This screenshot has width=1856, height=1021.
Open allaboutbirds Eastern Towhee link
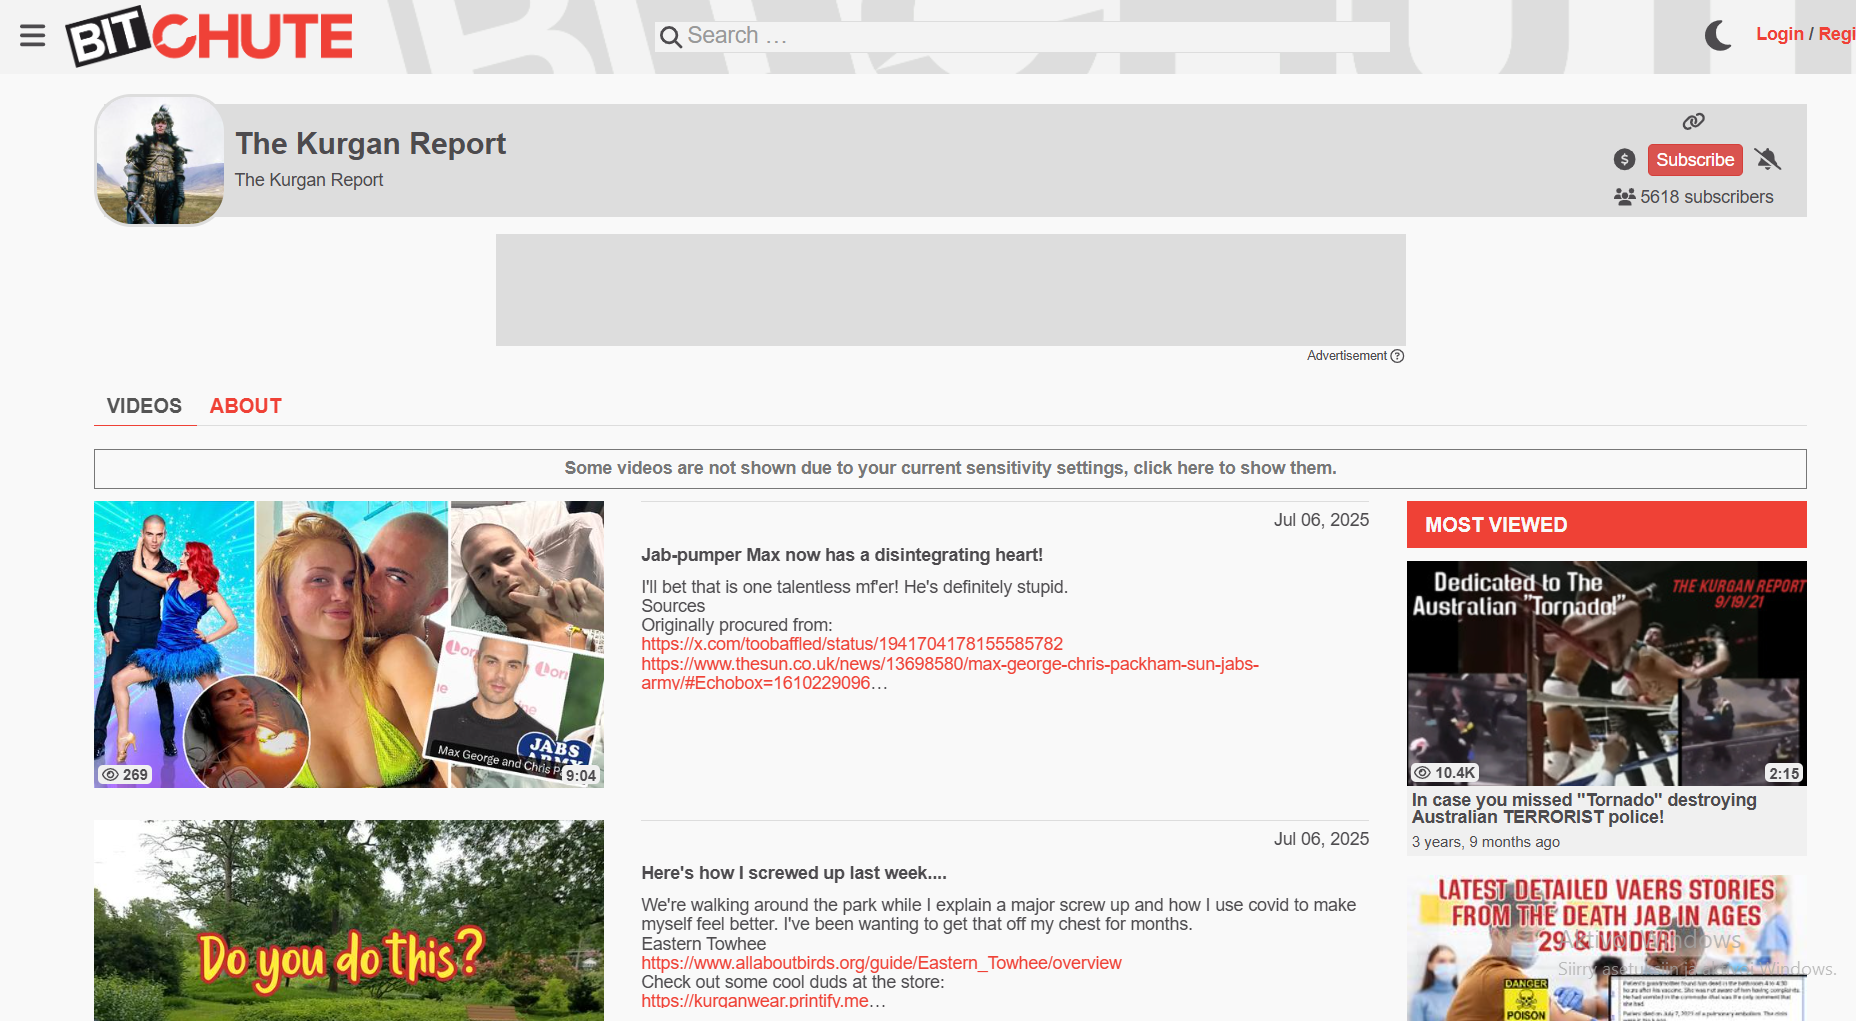881,963
